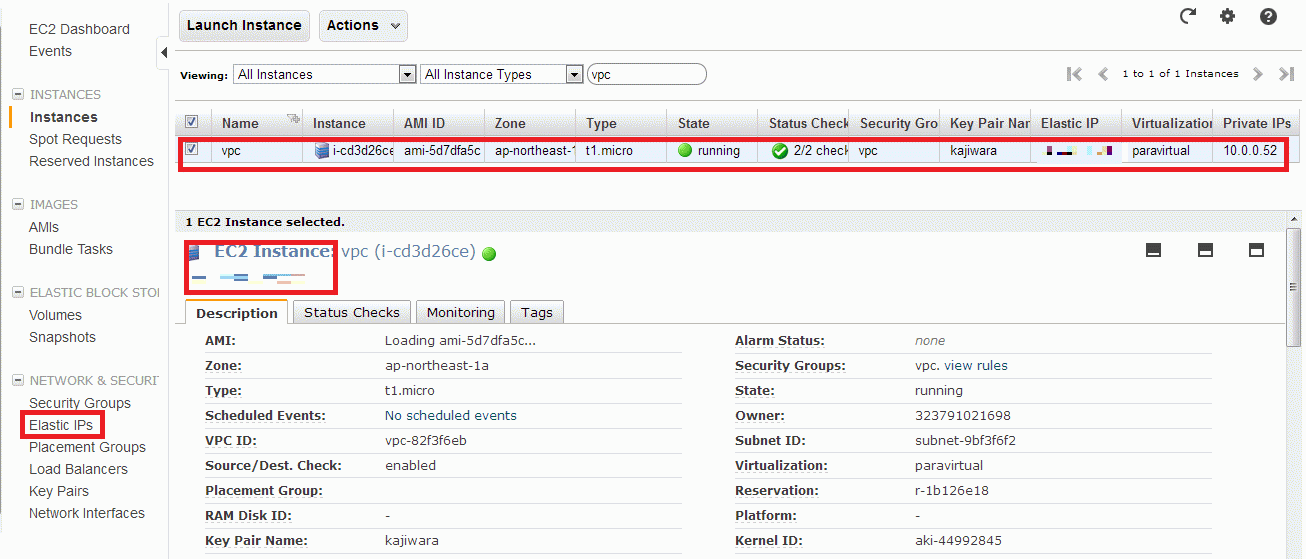Screen dimensions: 1306x559
Task: Sort by the AMI ID column header
Action: pyautogui.click(x=424, y=123)
